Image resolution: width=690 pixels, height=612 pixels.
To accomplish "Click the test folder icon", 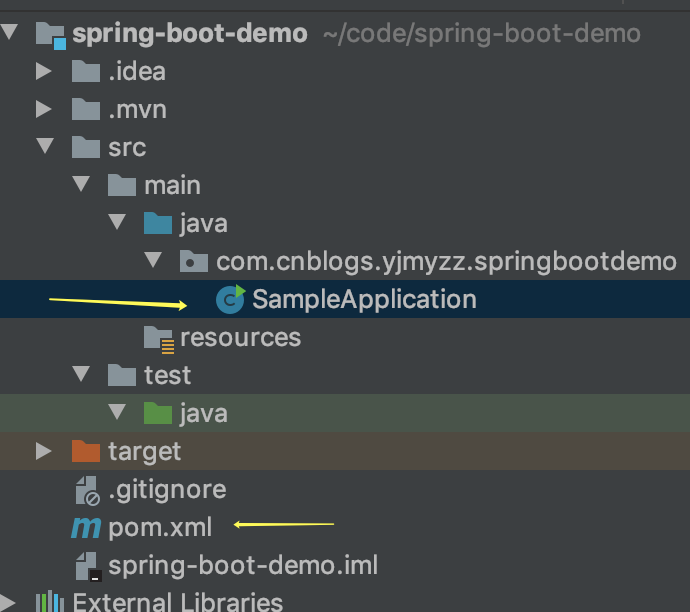I will tap(122, 375).
